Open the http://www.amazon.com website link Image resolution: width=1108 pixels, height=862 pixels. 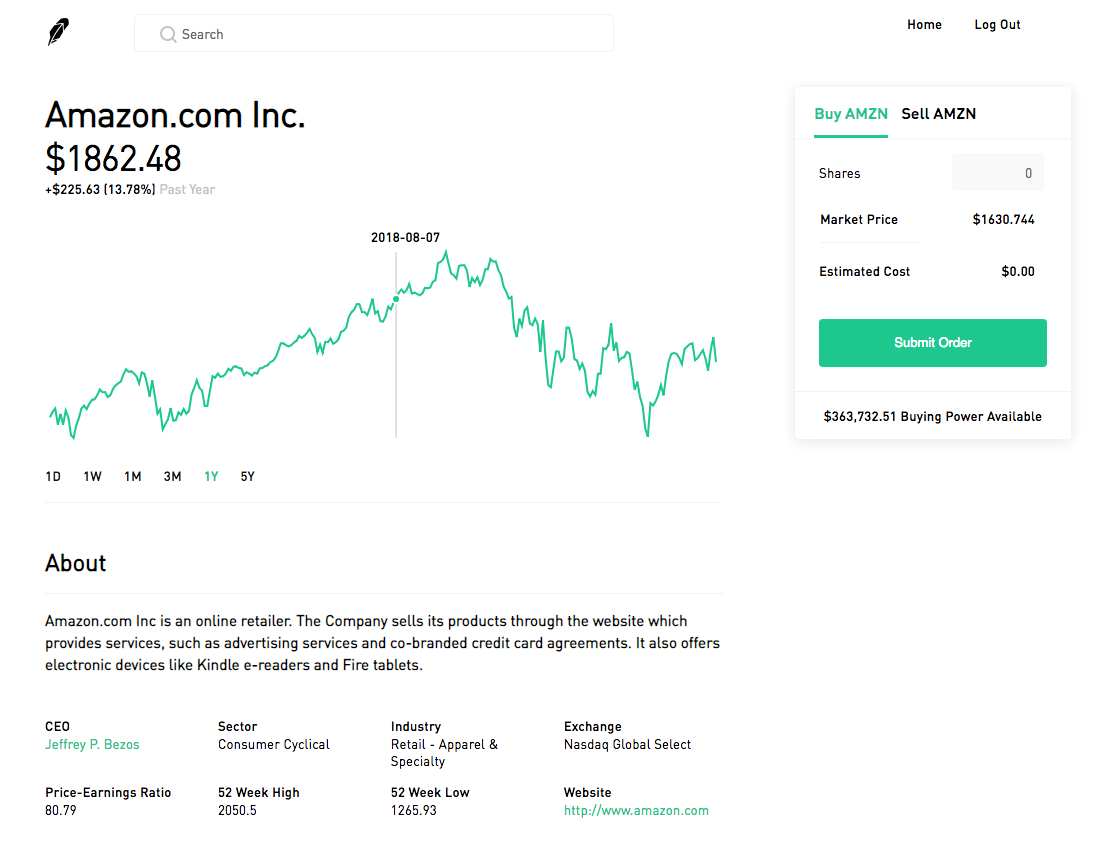coord(636,811)
